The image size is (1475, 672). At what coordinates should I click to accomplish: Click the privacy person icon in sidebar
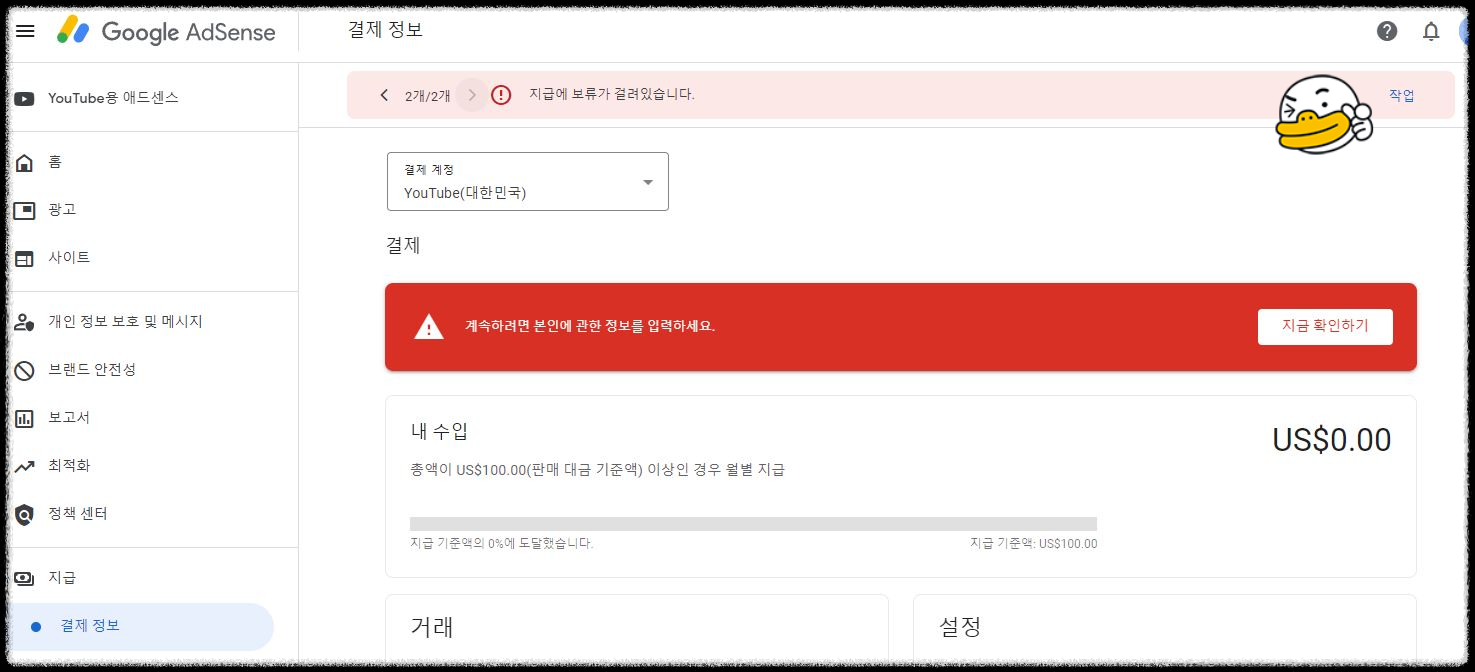tap(25, 322)
